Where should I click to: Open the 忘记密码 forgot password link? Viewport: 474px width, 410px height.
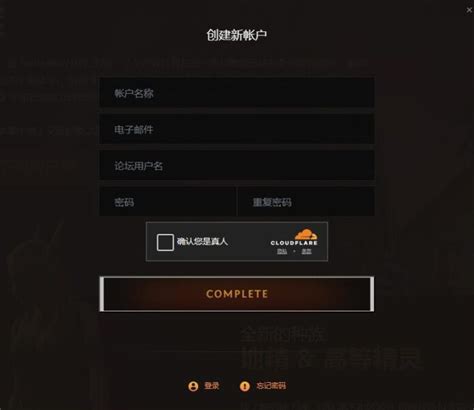point(271,386)
